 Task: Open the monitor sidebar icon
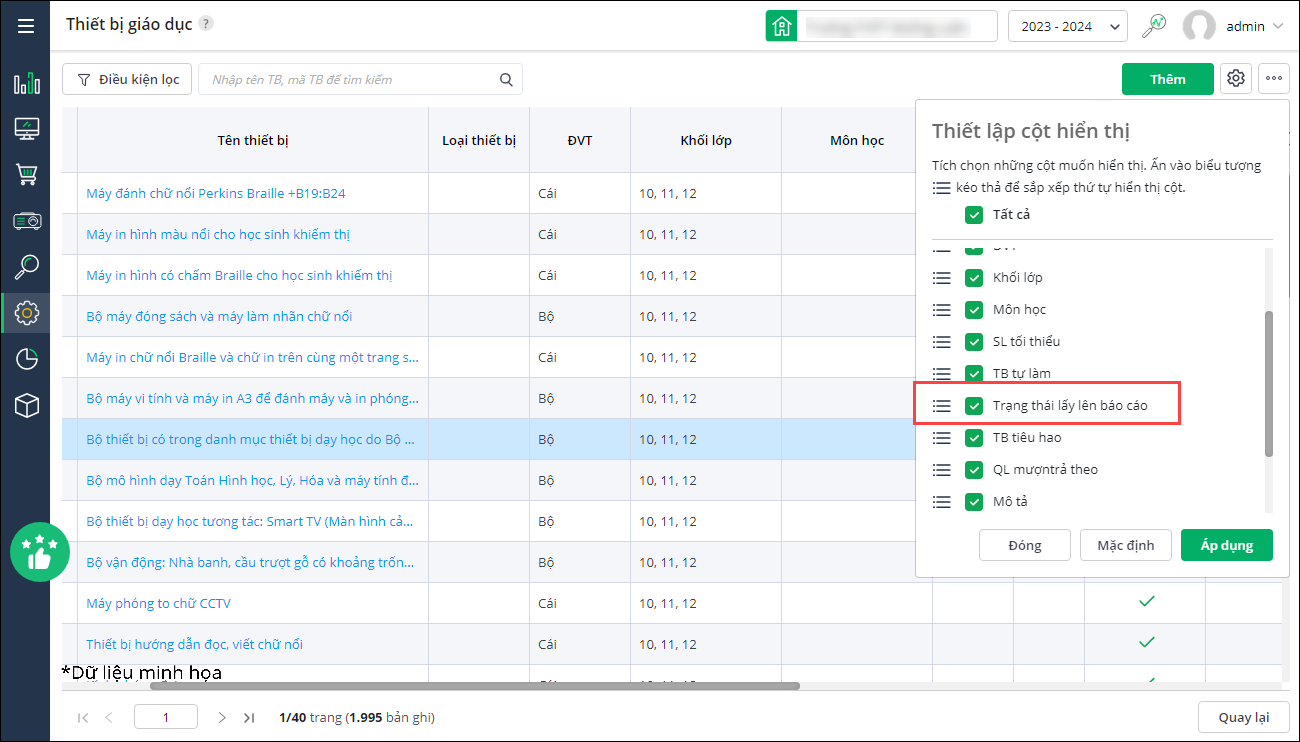coord(27,129)
